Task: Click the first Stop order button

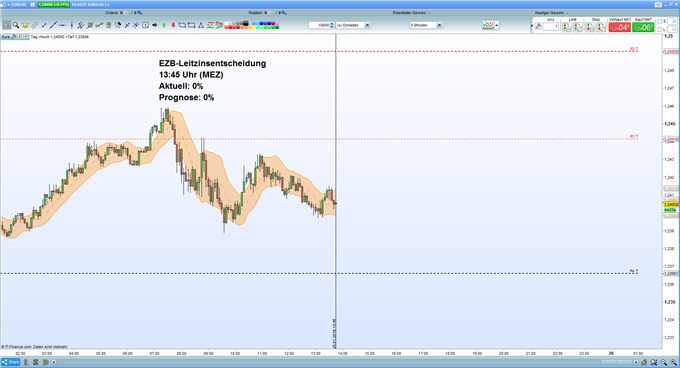Action: [590, 27]
